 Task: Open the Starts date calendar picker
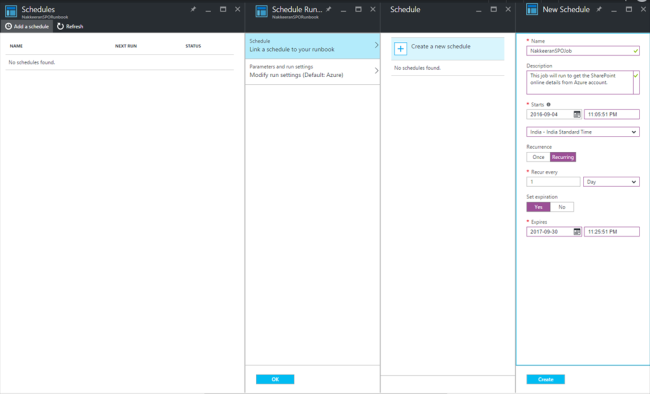click(577, 114)
